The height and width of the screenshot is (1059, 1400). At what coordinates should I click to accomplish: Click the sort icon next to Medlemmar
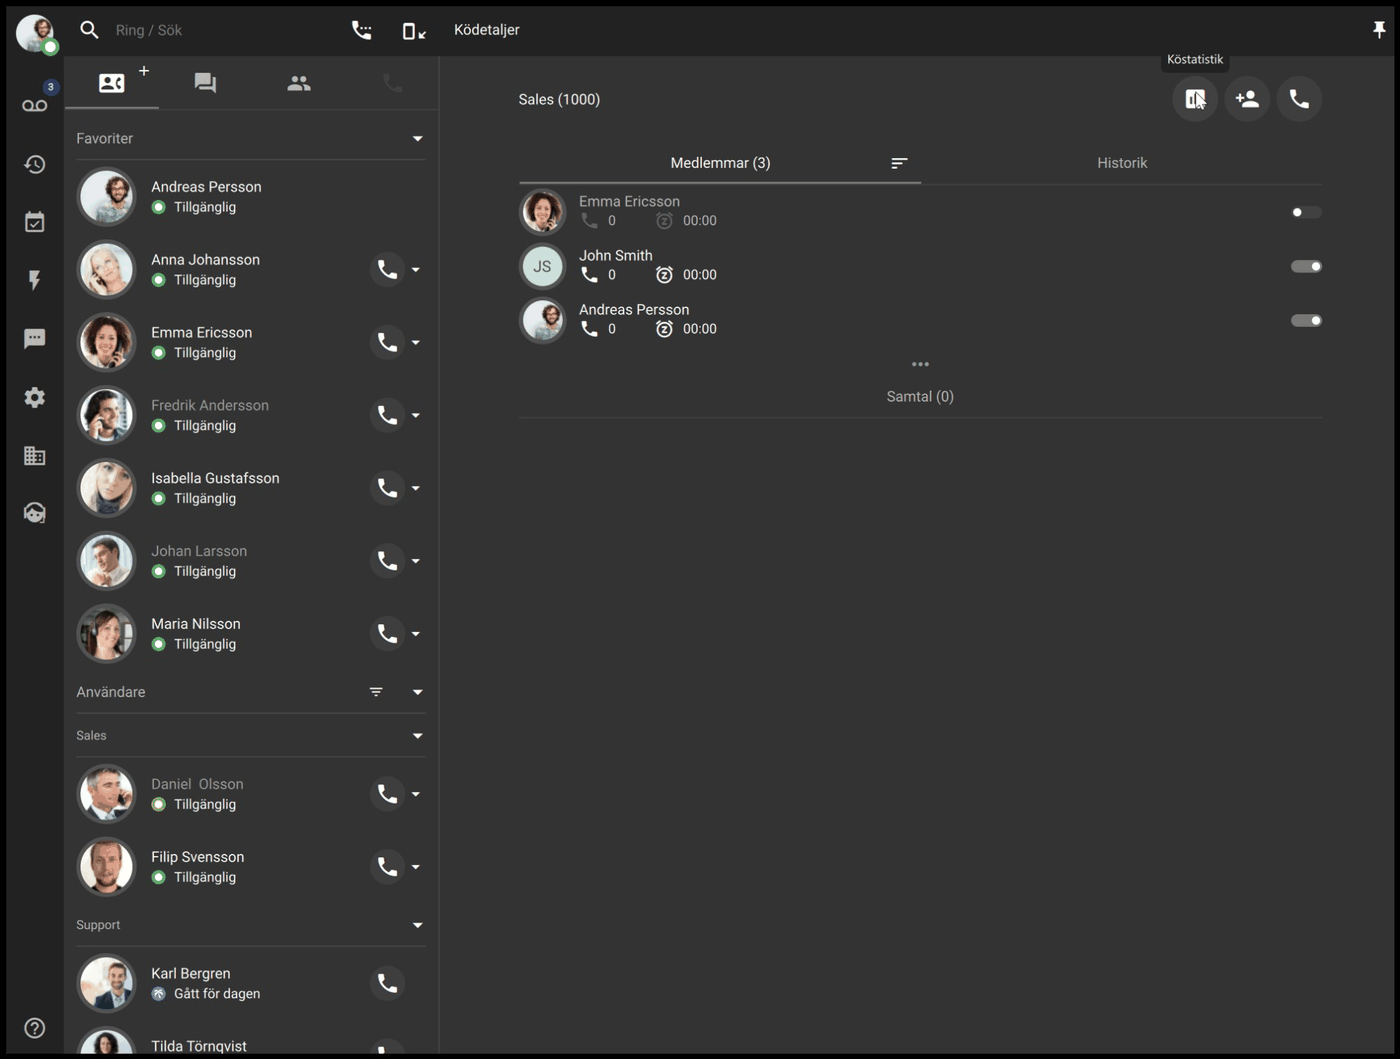899,163
